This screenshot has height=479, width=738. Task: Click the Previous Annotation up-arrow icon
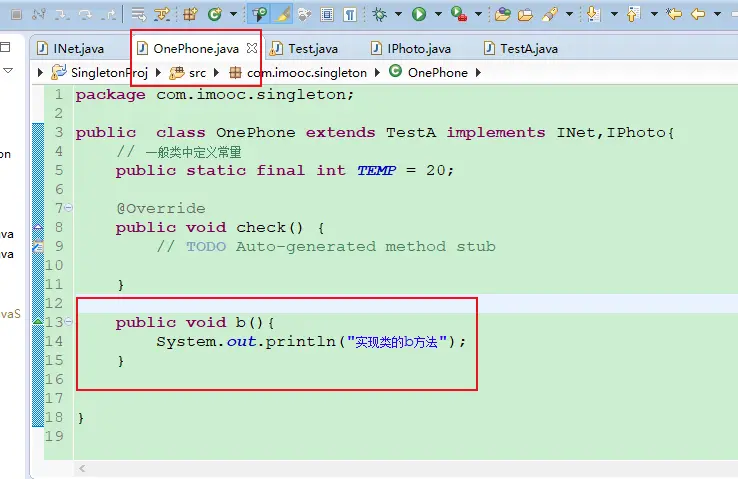click(x=634, y=15)
